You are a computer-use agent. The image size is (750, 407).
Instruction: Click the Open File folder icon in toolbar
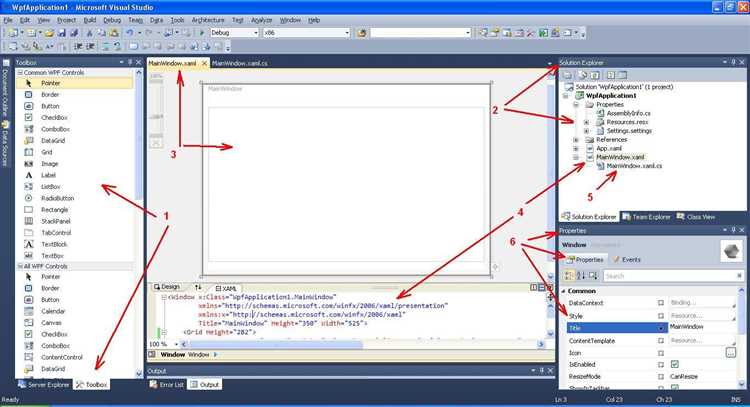pyautogui.click(x=49, y=33)
